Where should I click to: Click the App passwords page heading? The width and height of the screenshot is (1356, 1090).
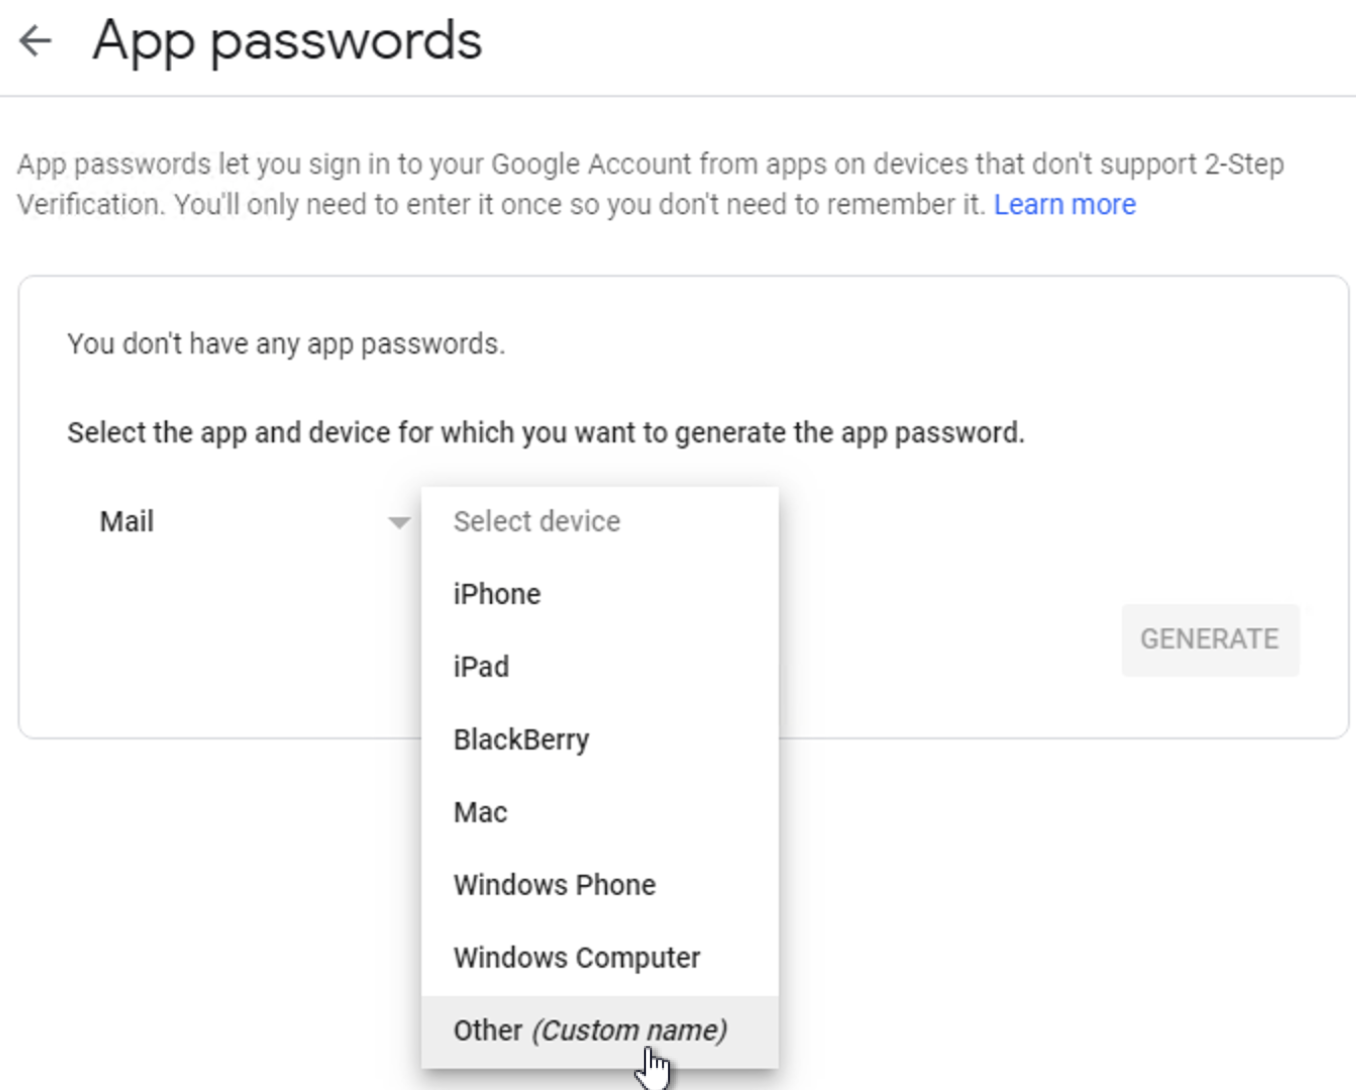tap(287, 41)
